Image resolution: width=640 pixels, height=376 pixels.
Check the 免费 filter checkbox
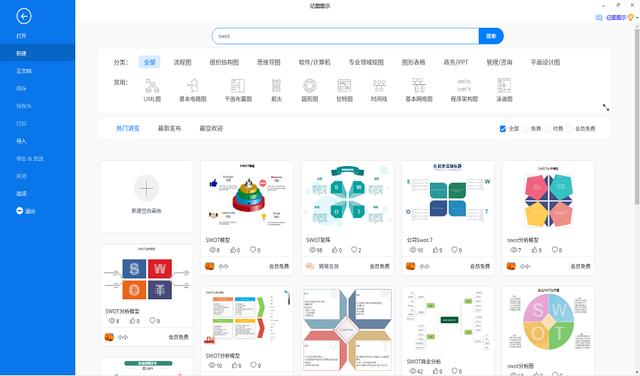coord(525,129)
